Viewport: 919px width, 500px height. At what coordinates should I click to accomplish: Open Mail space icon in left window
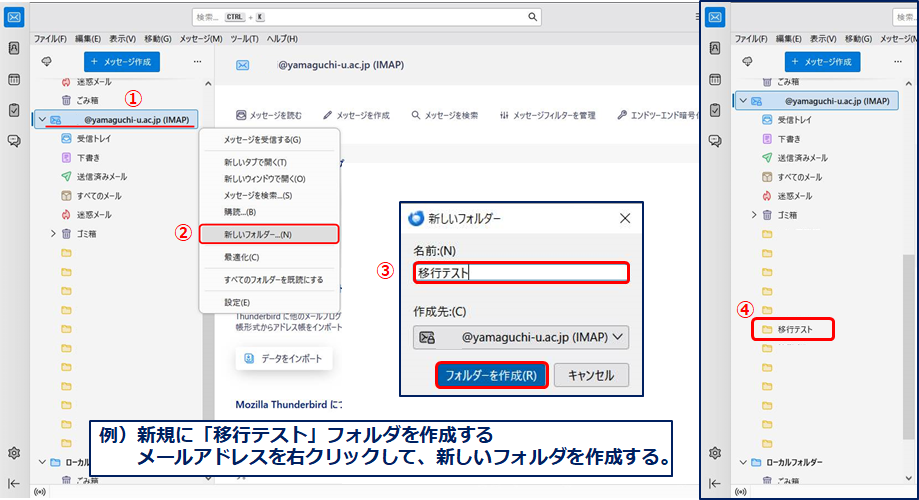(14, 17)
